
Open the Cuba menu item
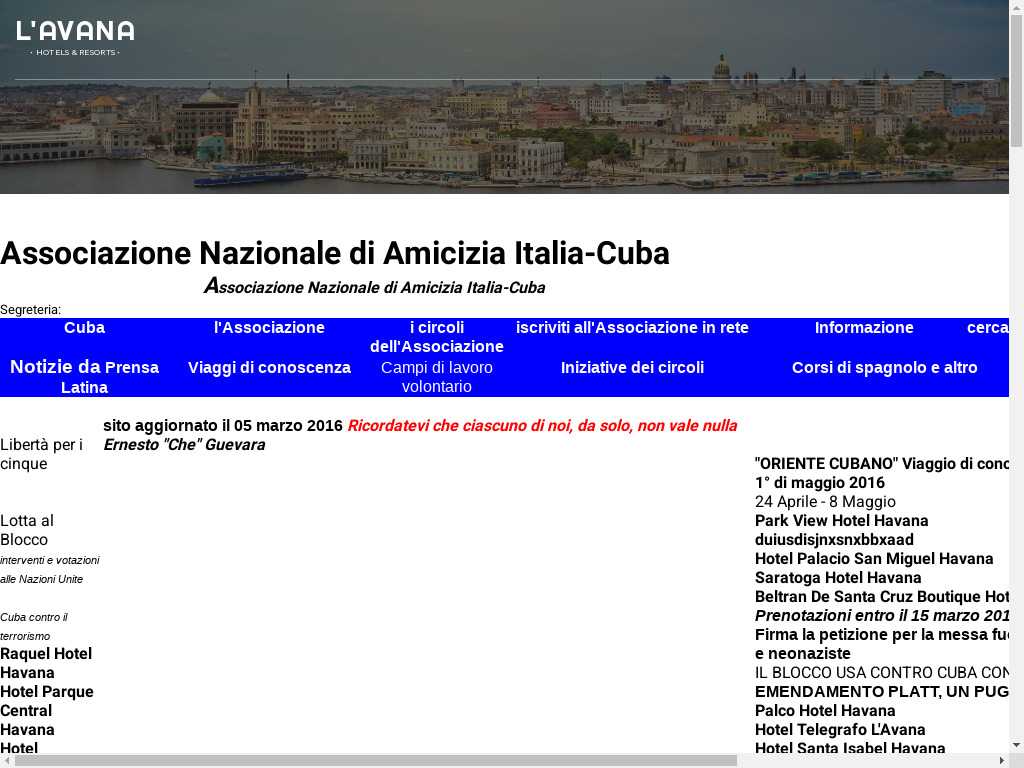point(84,328)
